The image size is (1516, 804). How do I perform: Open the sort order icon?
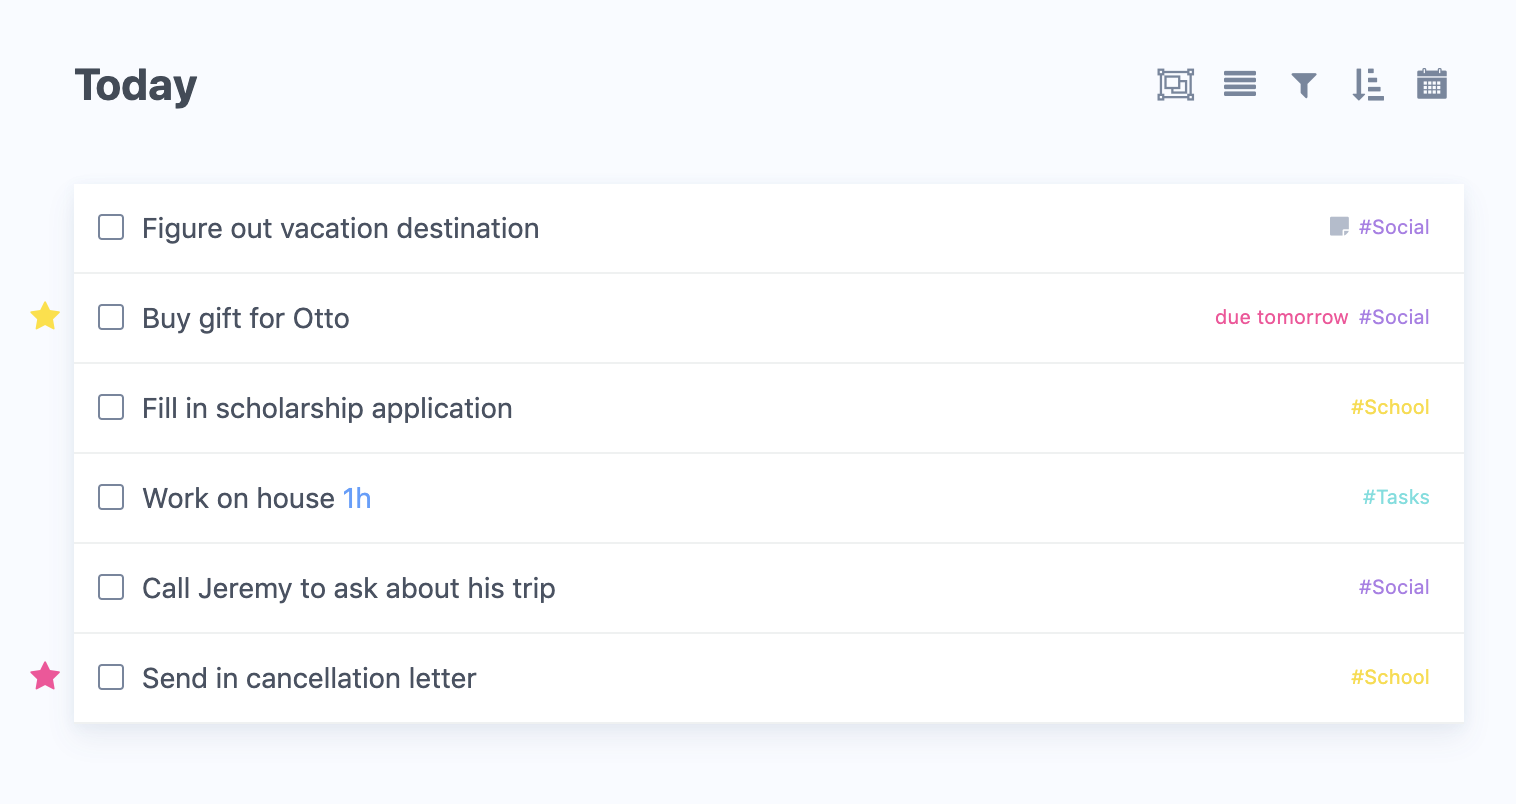(1367, 85)
